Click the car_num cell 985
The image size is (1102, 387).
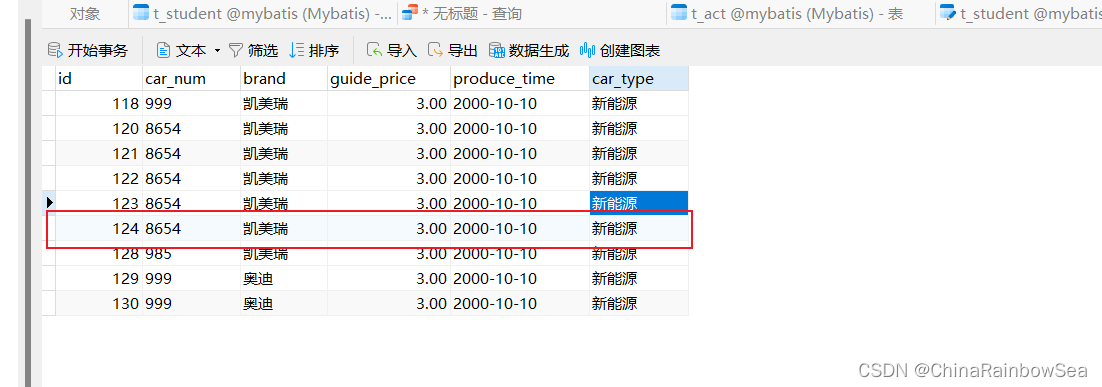(x=191, y=253)
